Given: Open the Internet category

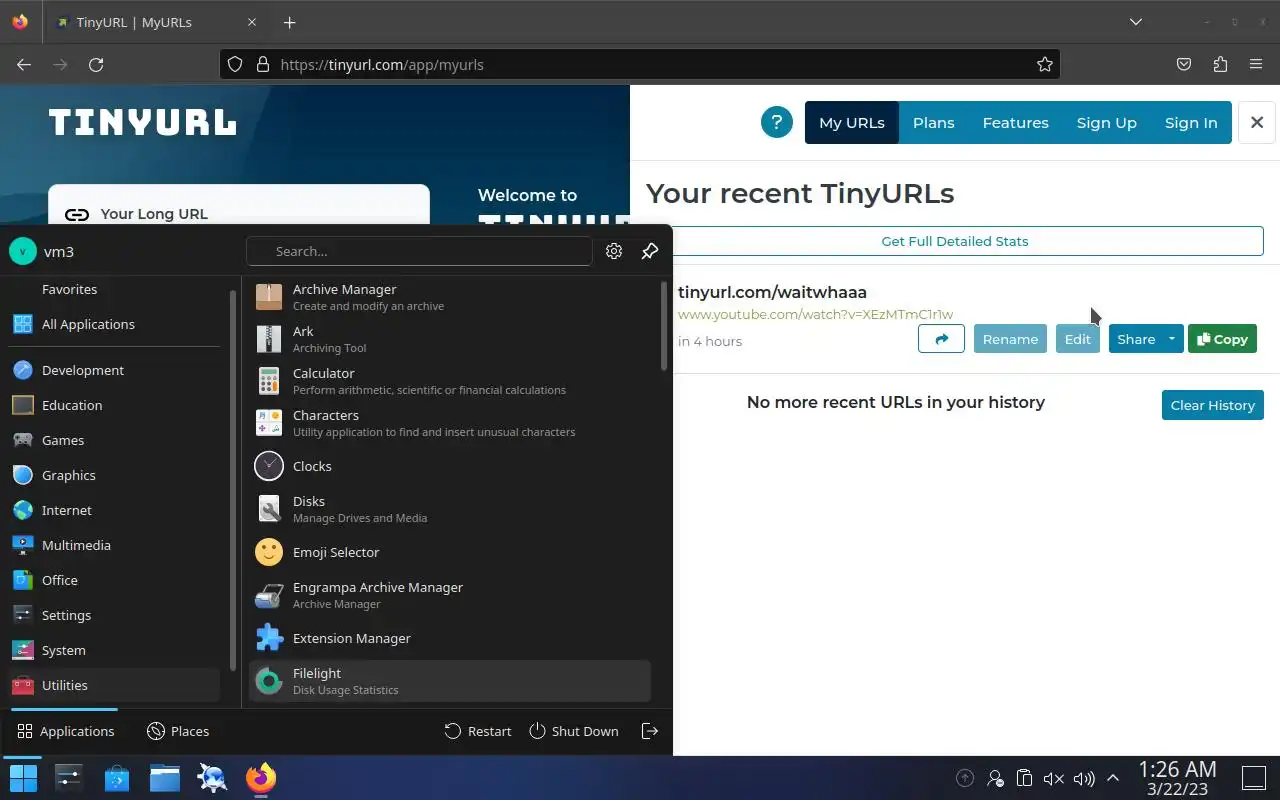Looking at the screenshot, I should (x=114, y=510).
